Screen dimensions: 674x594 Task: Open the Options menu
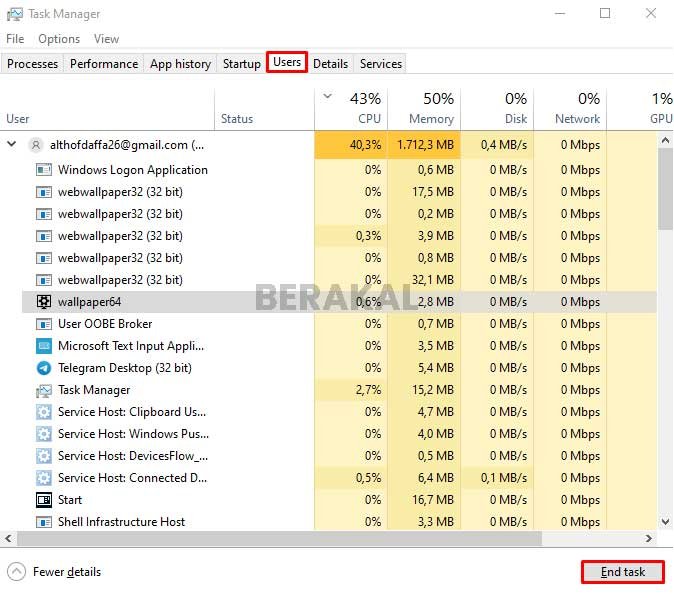click(x=59, y=39)
